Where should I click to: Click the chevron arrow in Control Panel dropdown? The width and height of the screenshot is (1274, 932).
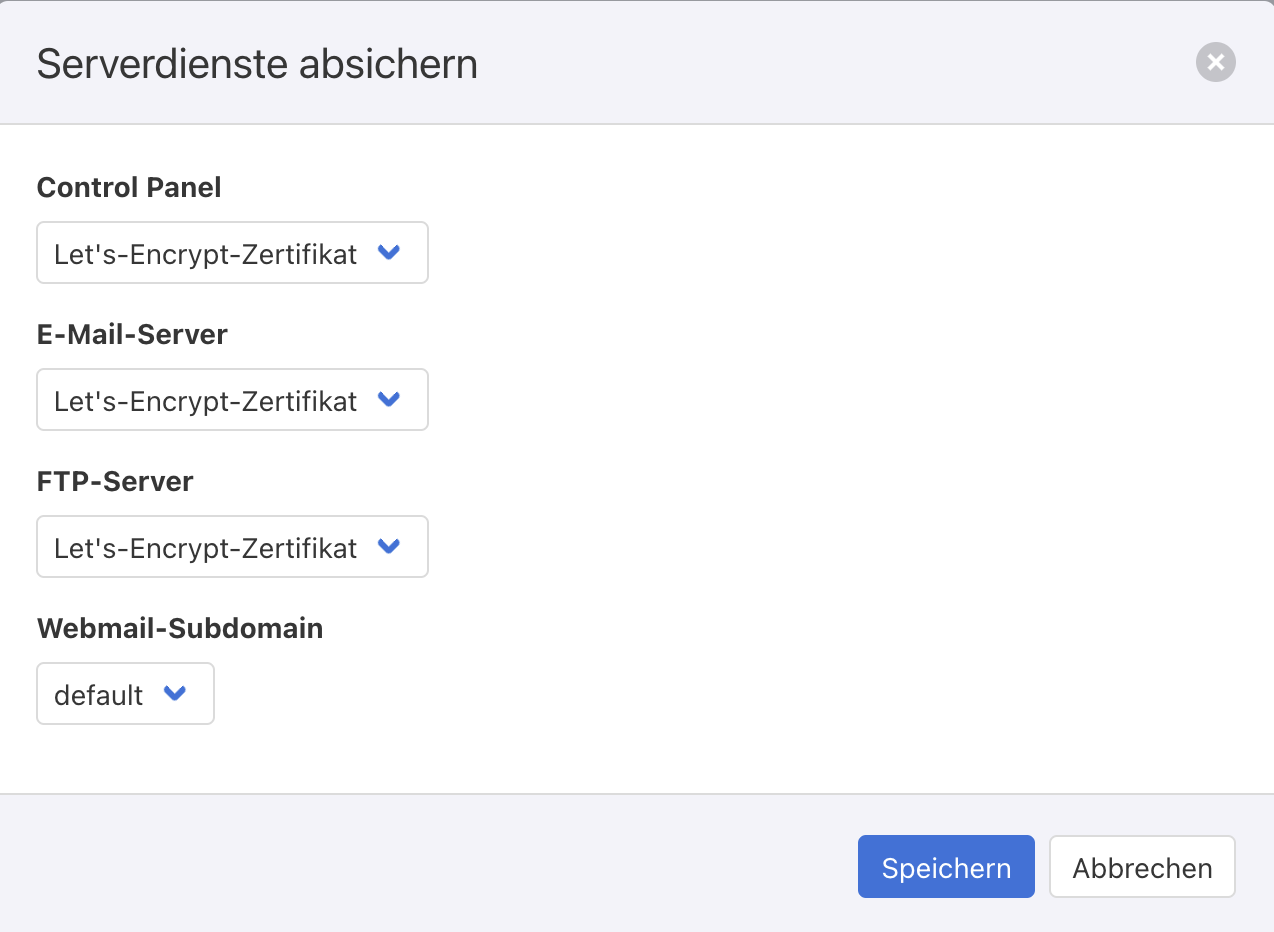point(389,253)
